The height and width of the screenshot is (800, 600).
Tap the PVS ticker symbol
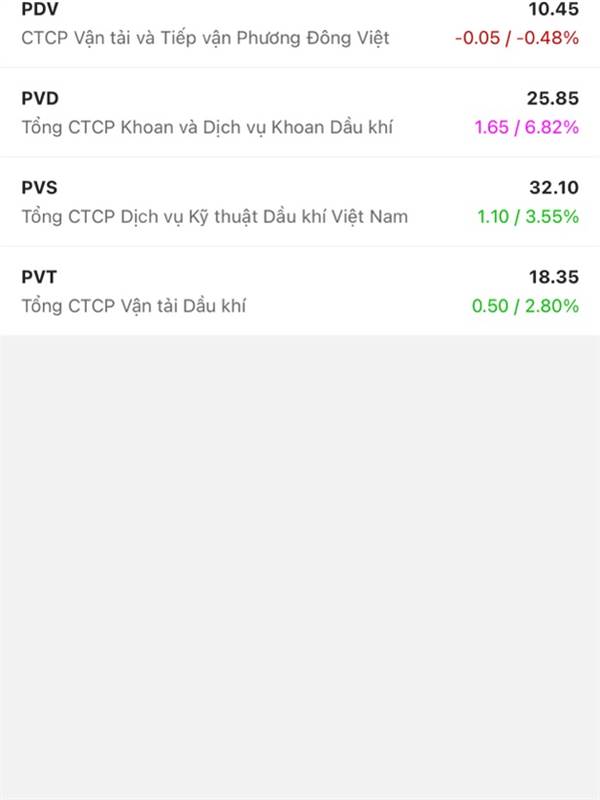(x=40, y=187)
